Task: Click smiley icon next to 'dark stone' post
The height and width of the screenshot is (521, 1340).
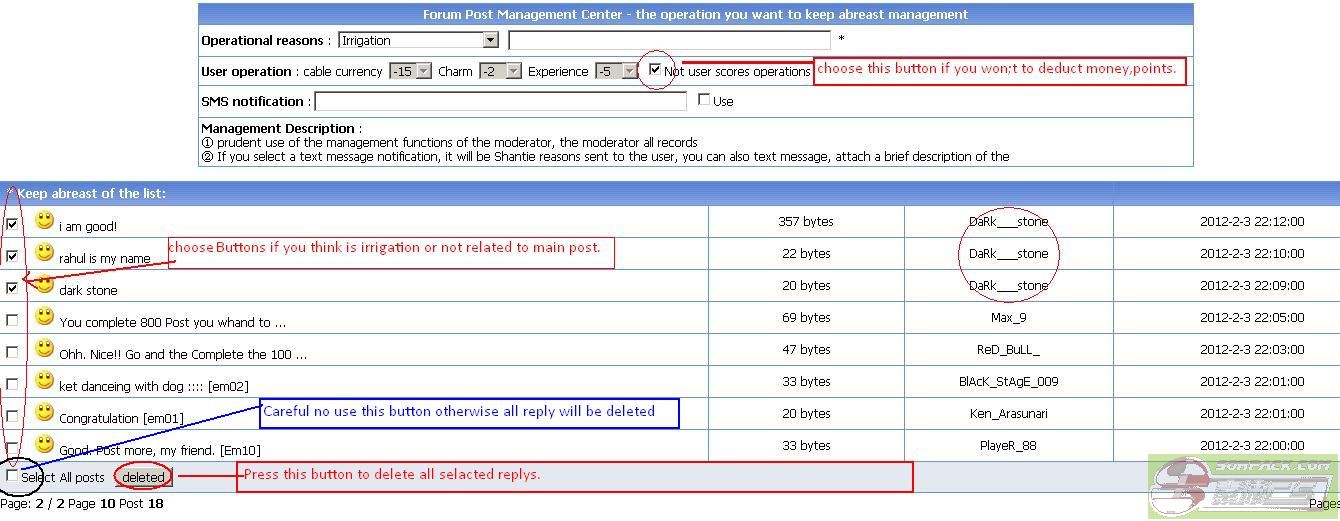Action: [x=44, y=285]
